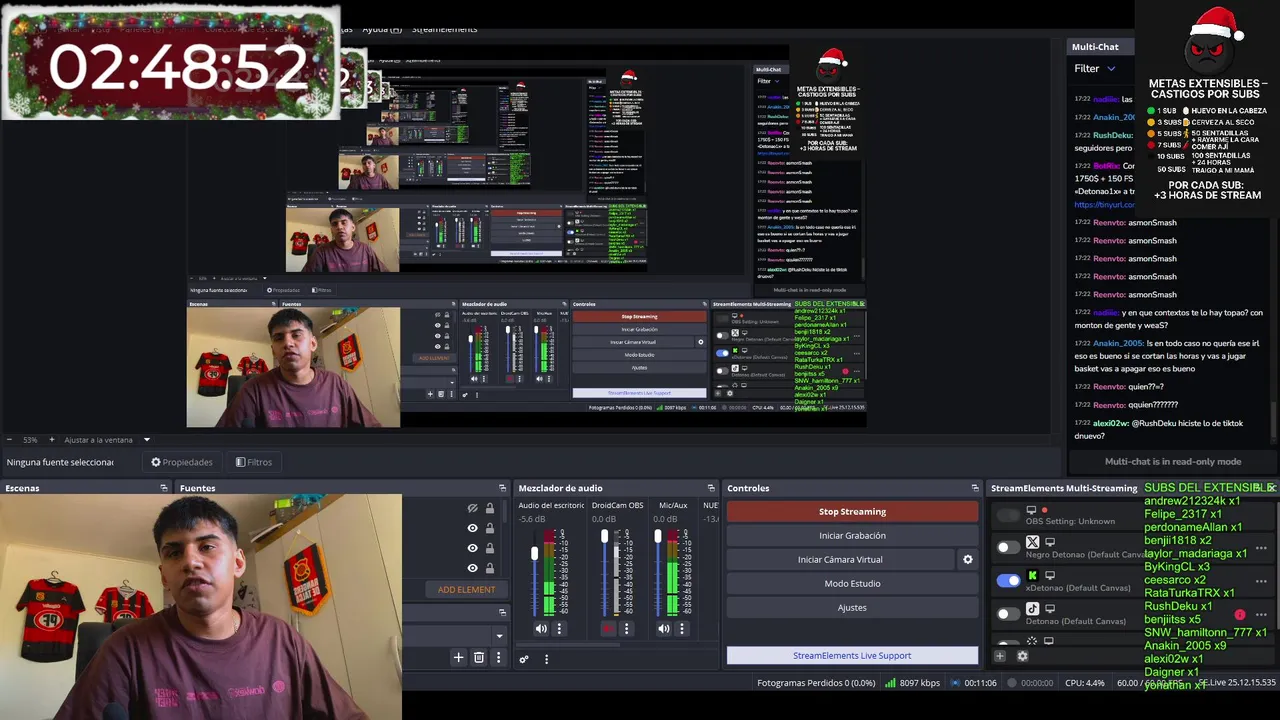Enable the Negro Detonao X stream toggle

point(1008,547)
